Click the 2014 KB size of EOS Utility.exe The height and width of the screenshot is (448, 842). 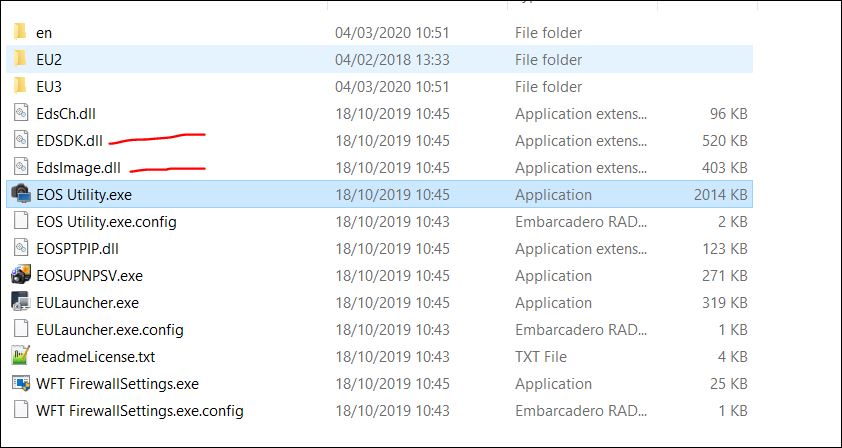tap(720, 194)
